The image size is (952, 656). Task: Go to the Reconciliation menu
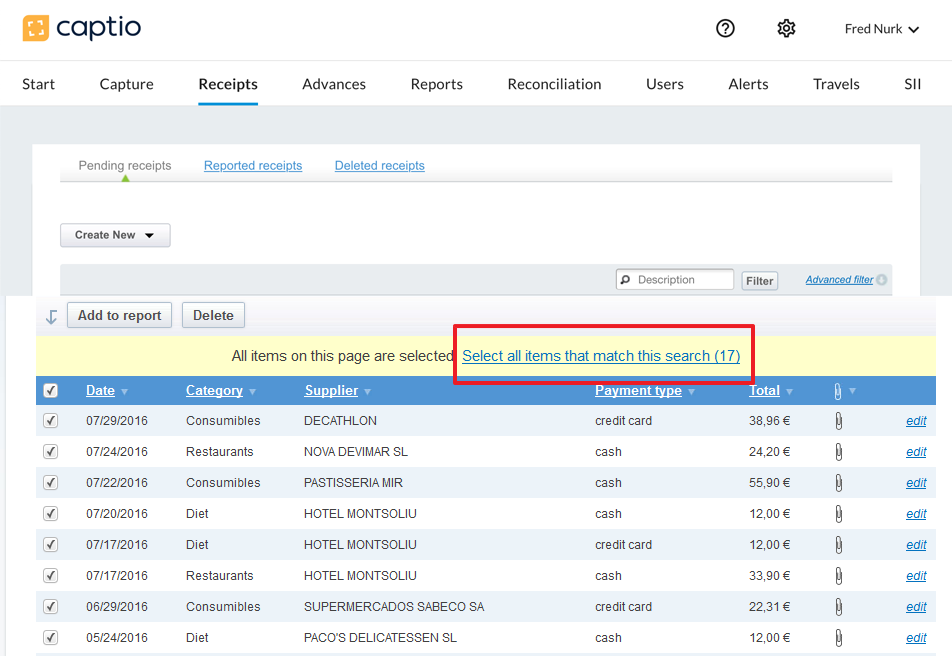pyautogui.click(x=554, y=84)
